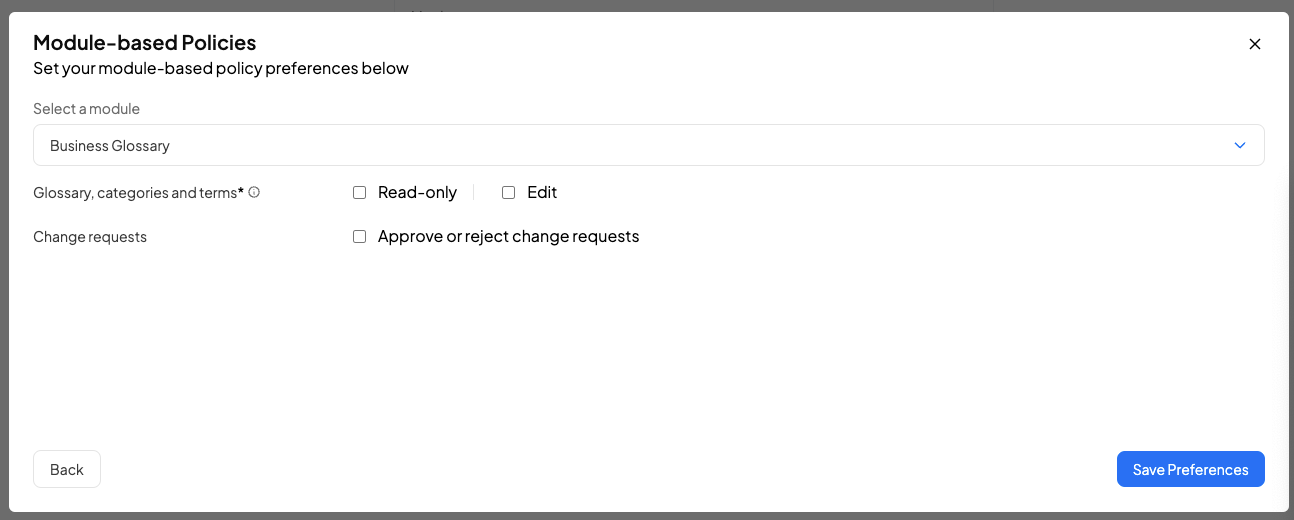Enable the Read-only checkbox
Screen dimensions: 1294x520
click(360, 193)
